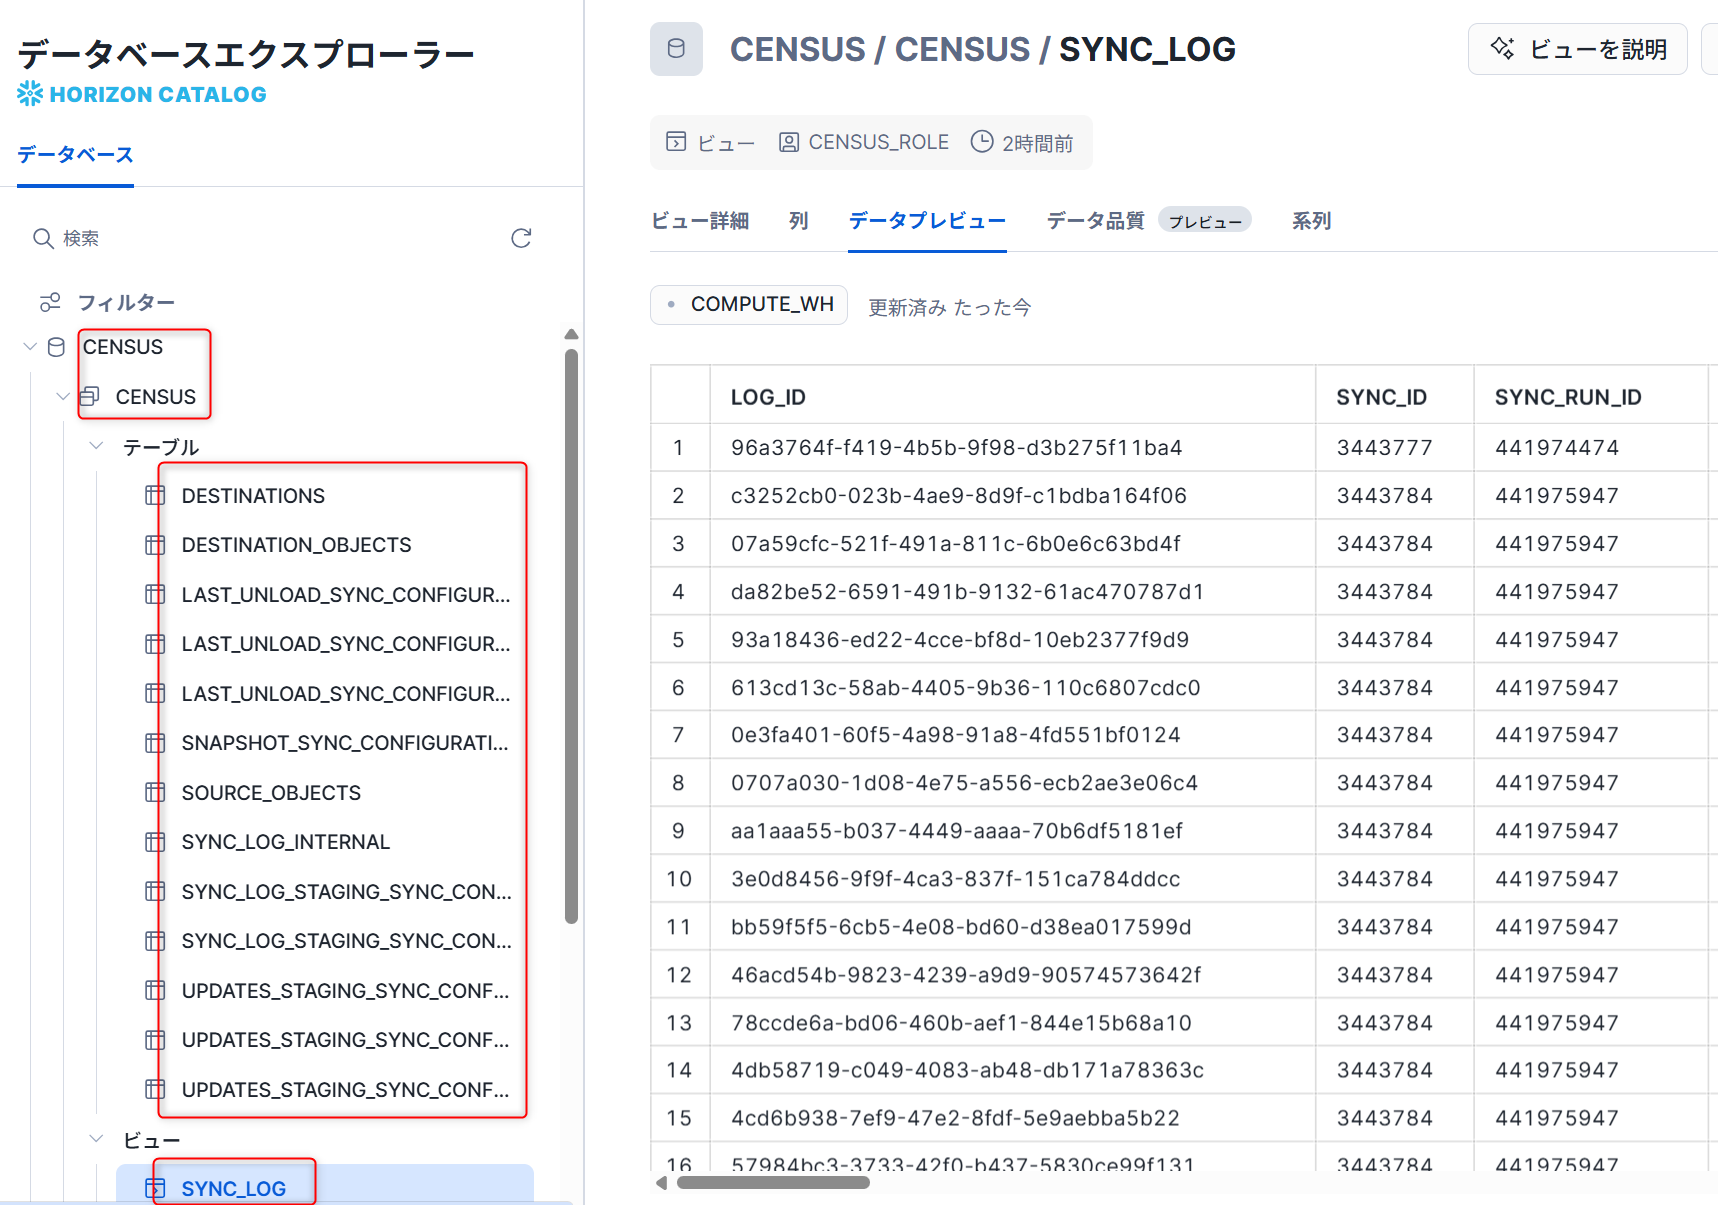Viewport: 1718px width, 1205px height.
Task: Open the COMPUTE_WH warehouse selector
Action: (x=749, y=305)
